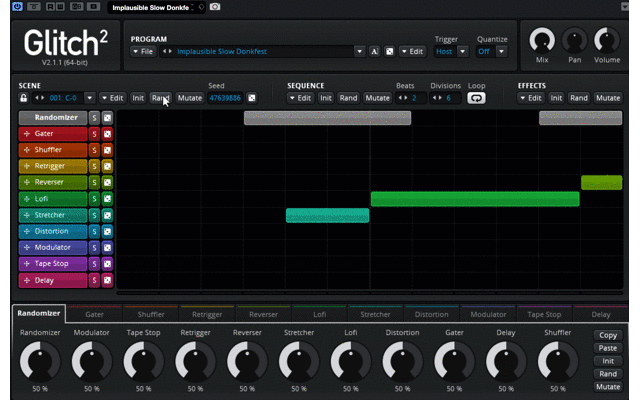Randomize the Shuffler lane with dice icon

[x=107, y=150]
